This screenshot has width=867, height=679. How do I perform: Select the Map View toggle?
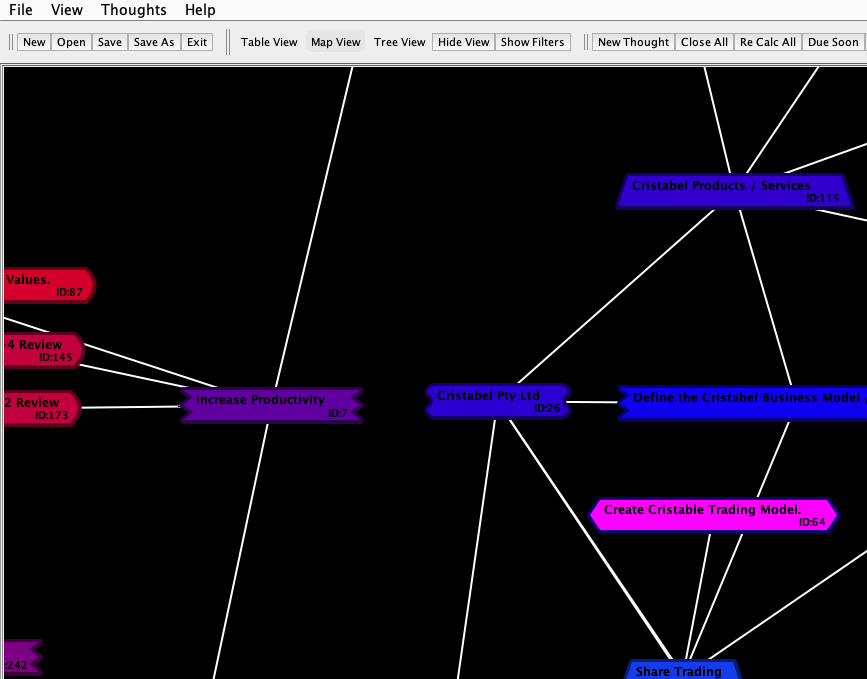coord(336,42)
